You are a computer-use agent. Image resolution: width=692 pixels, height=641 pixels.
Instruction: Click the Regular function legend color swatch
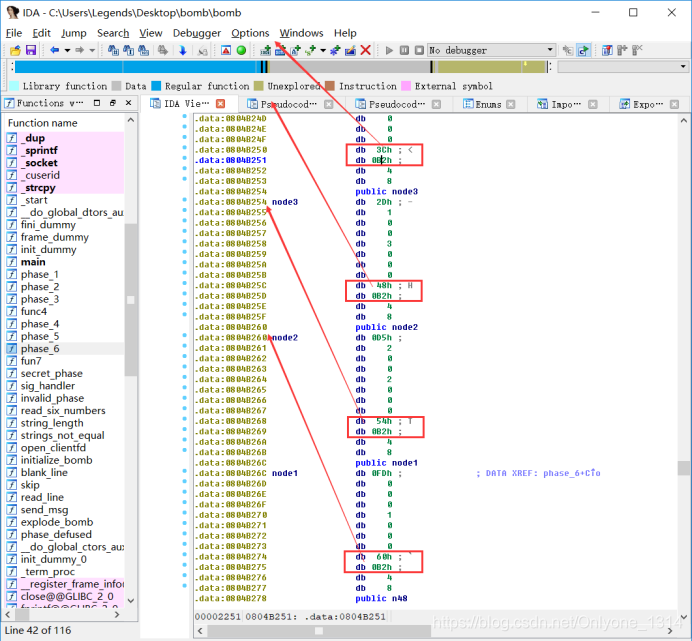(156, 86)
